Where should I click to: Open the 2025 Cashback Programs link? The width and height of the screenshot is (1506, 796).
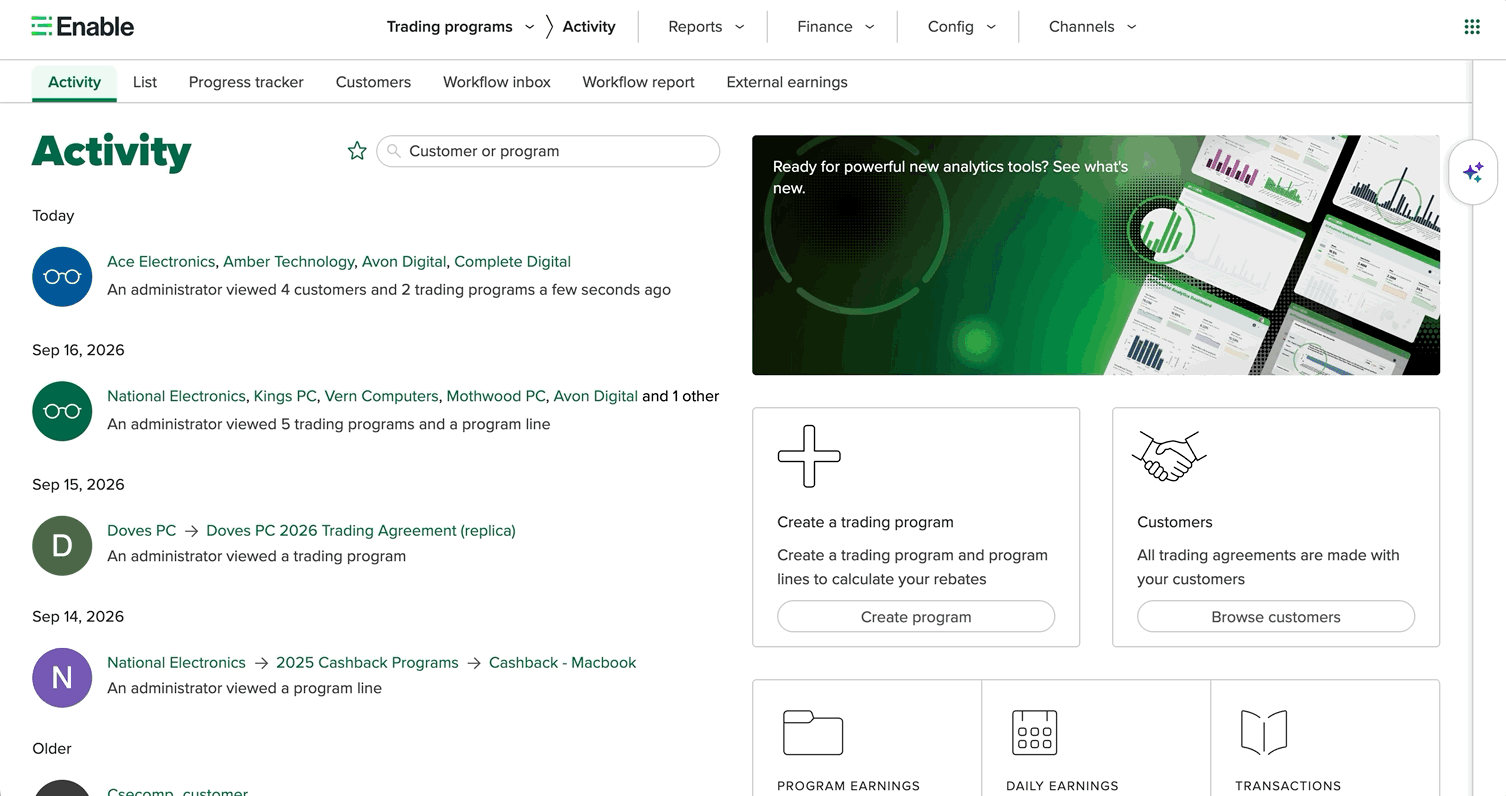[x=367, y=663]
